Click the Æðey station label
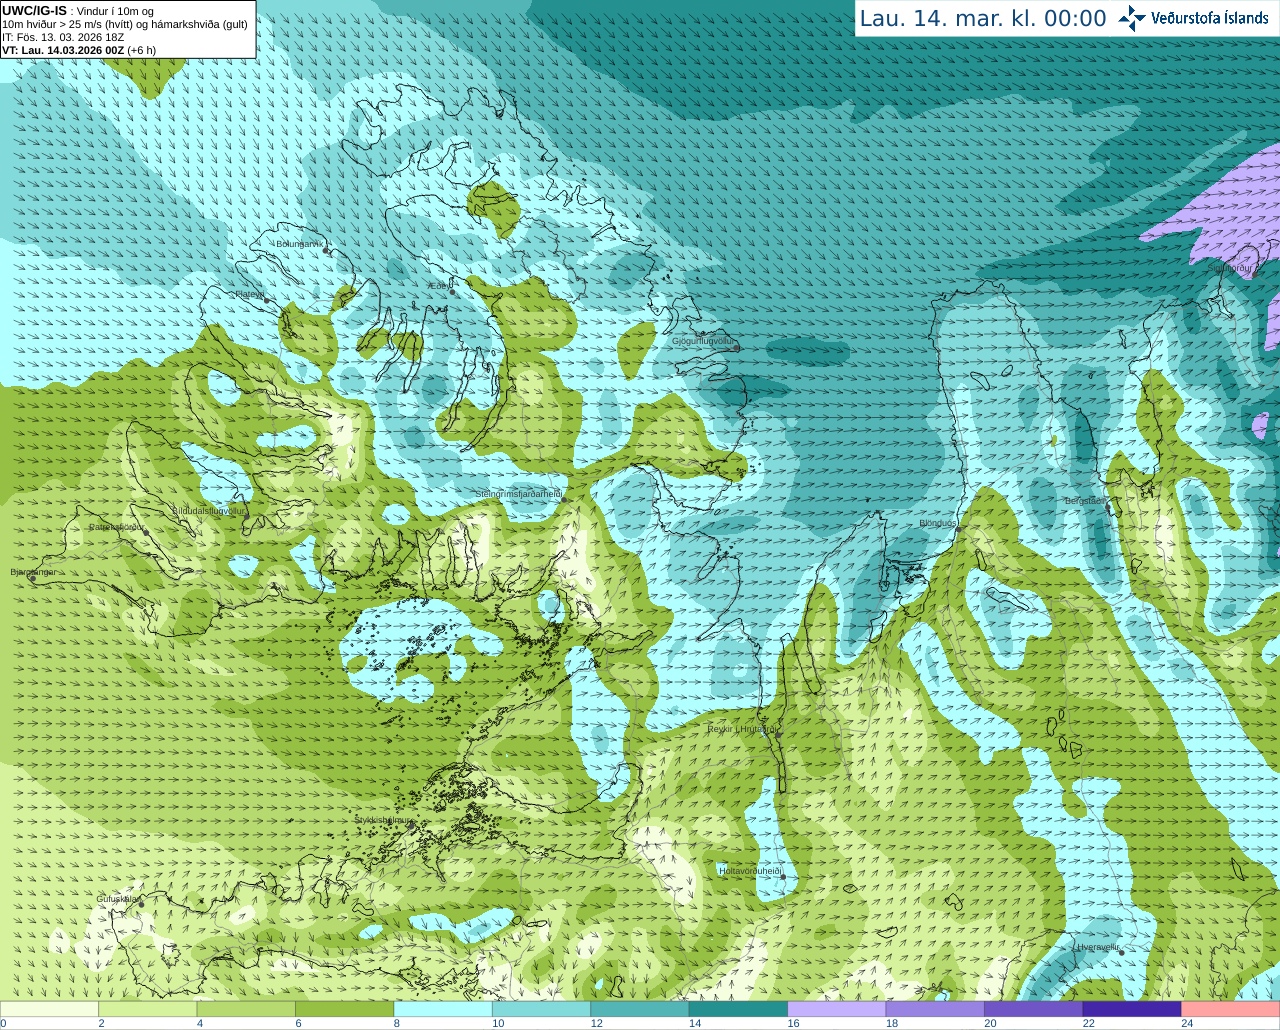The image size is (1280, 1030). [437, 286]
